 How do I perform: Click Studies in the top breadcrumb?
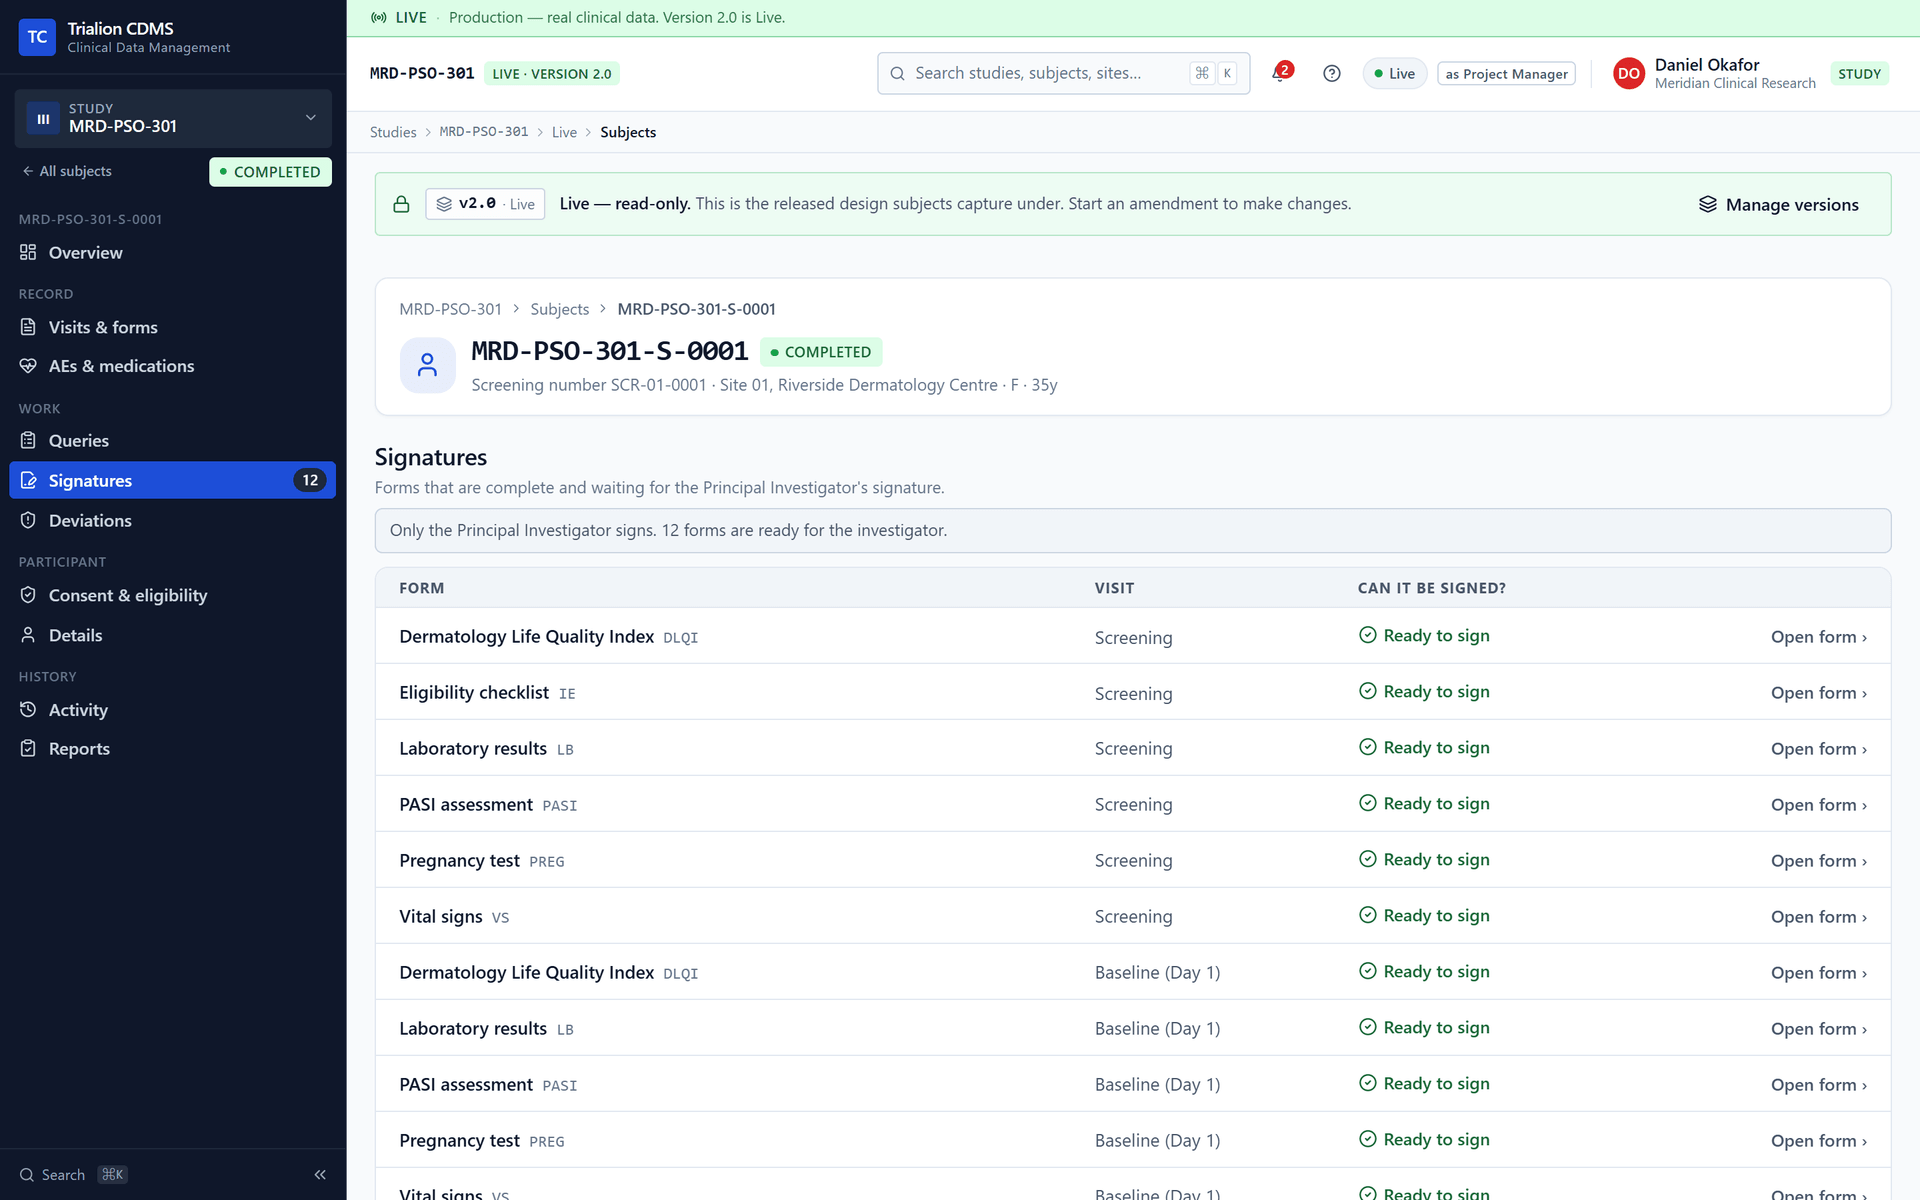coord(393,132)
